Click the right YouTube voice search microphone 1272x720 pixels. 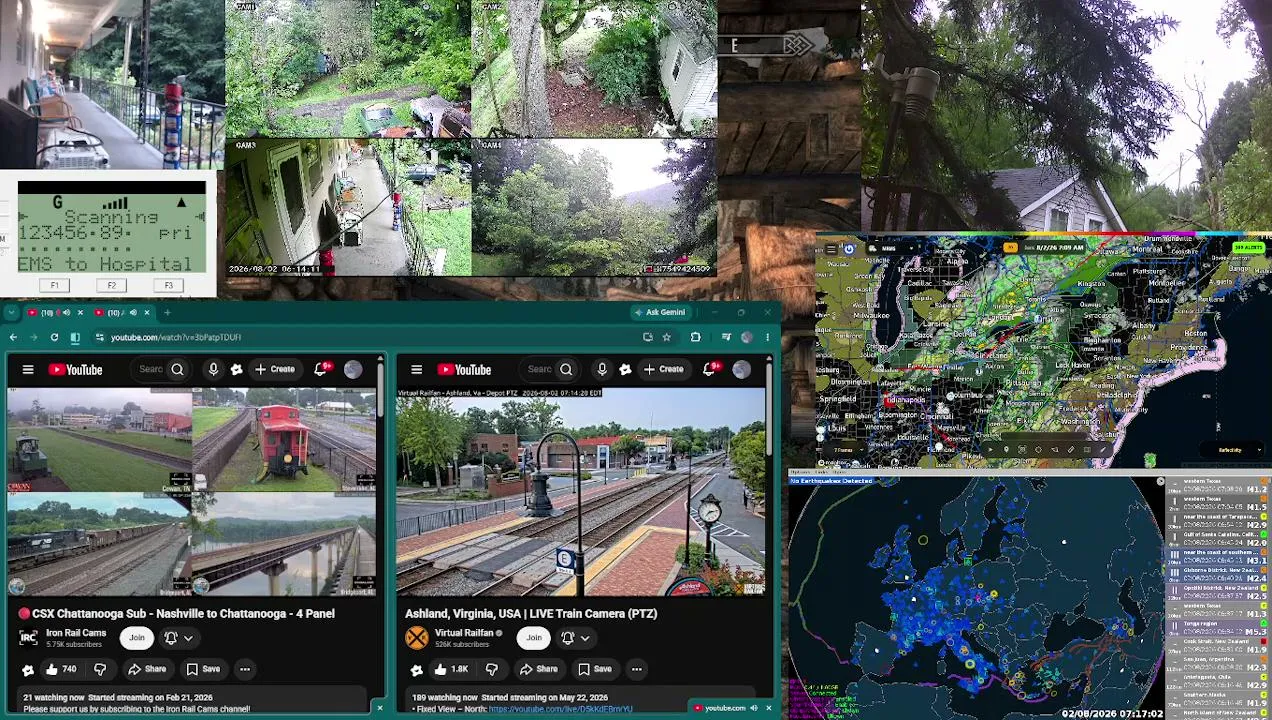(x=602, y=370)
